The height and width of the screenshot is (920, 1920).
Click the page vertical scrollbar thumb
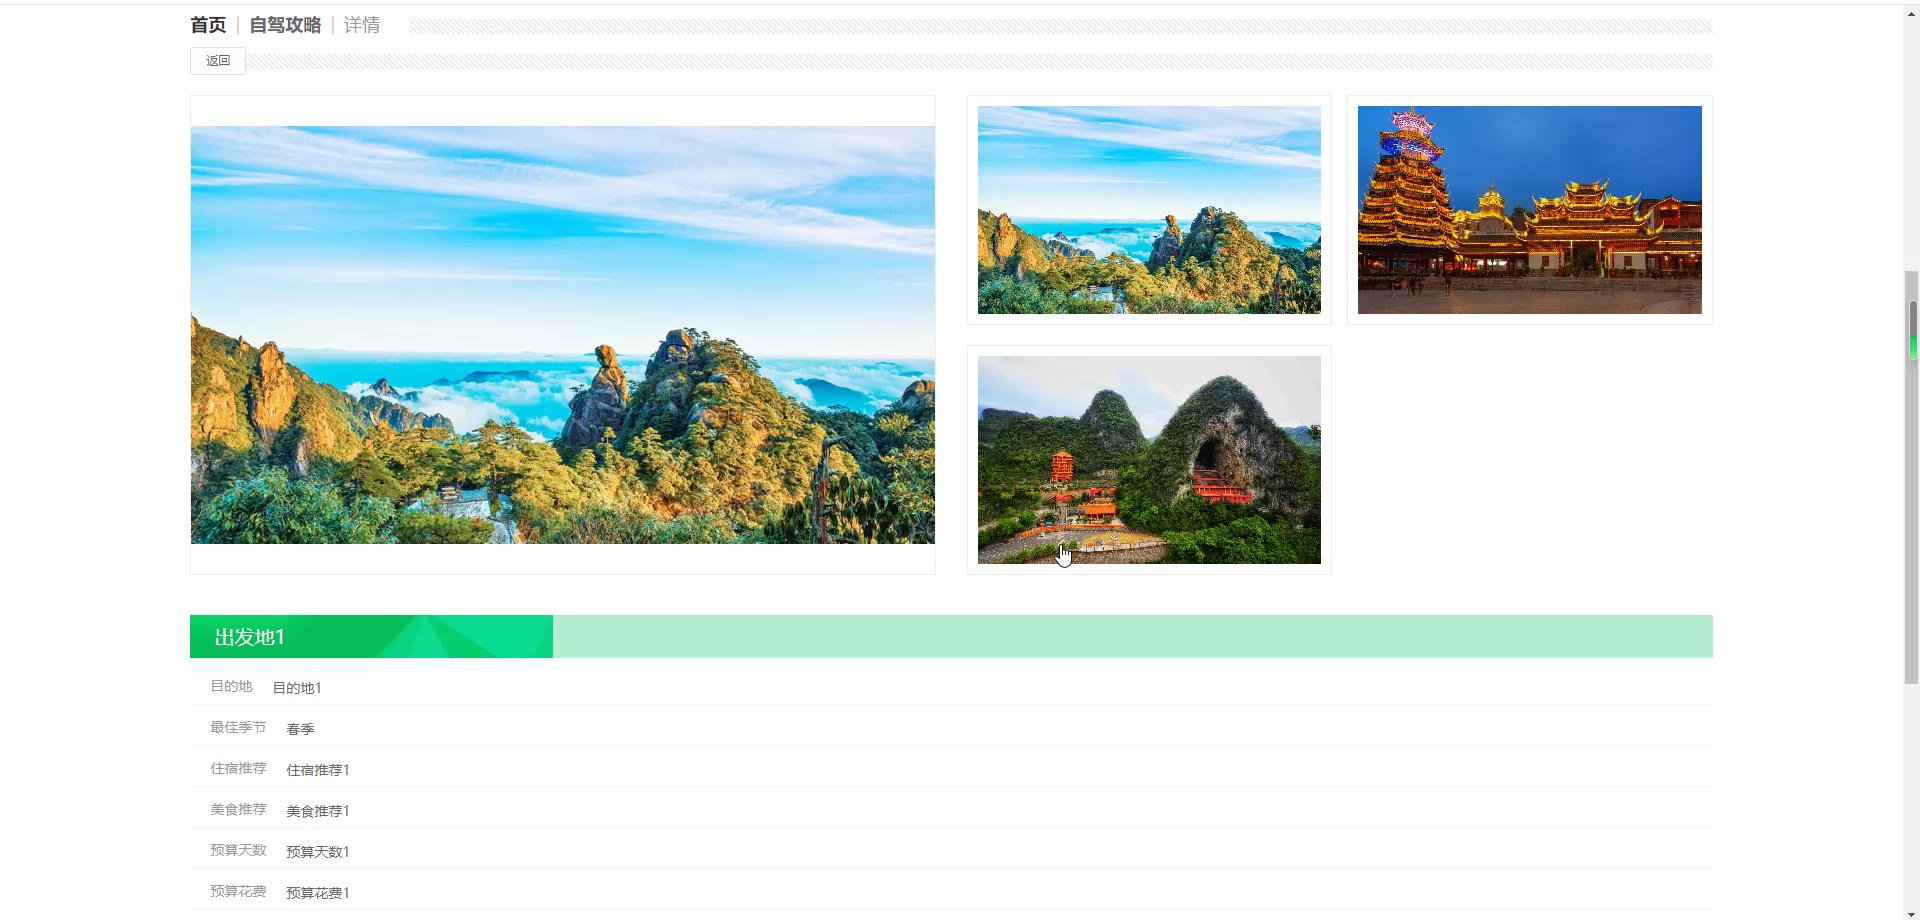click(x=1912, y=477)
